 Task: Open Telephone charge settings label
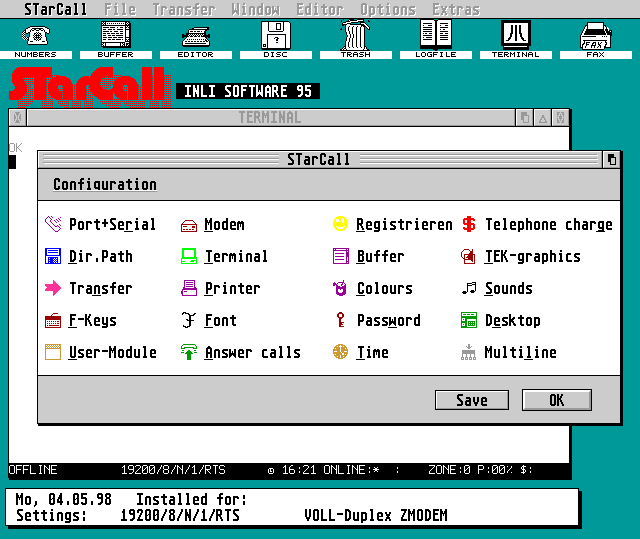pos(549,224)
